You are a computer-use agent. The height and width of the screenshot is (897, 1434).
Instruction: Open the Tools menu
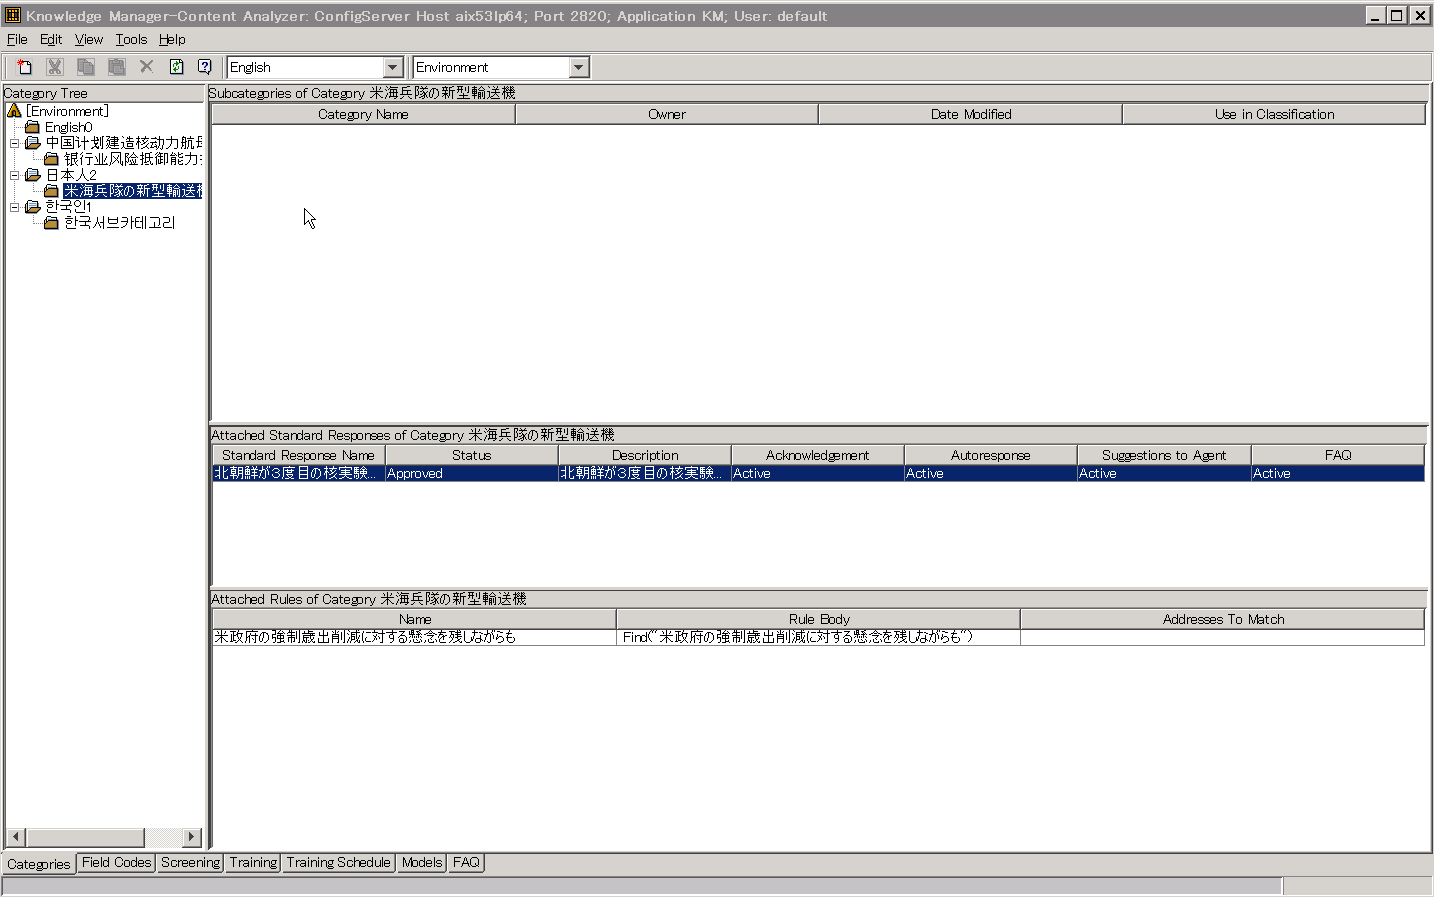[x=131, y=39]
